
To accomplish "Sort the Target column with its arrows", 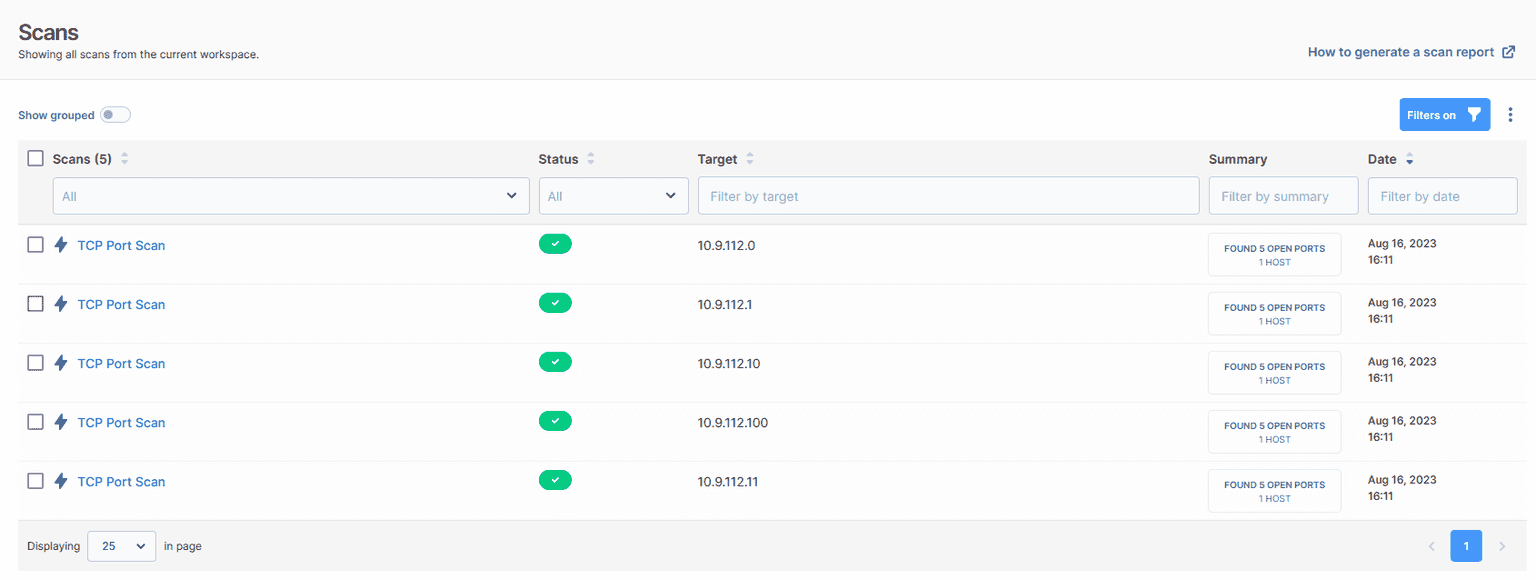I will [x=750, y=159].
